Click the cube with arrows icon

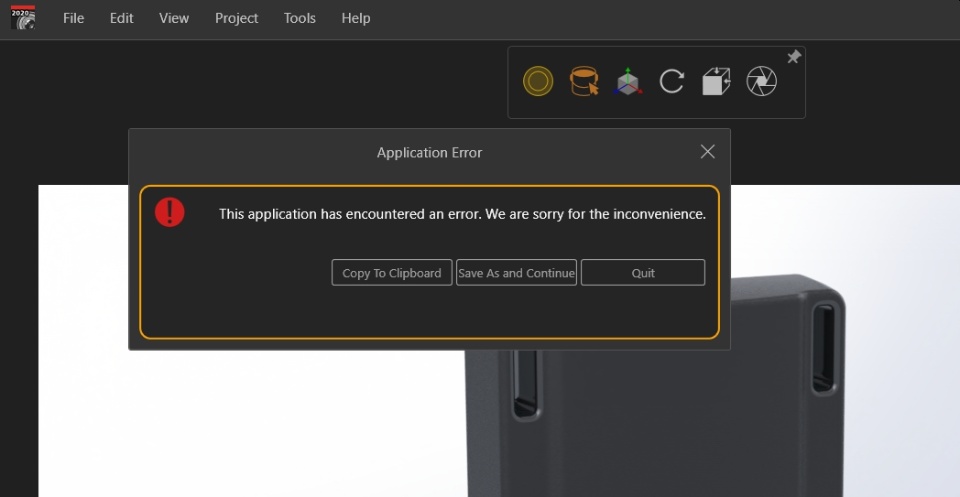716,81
